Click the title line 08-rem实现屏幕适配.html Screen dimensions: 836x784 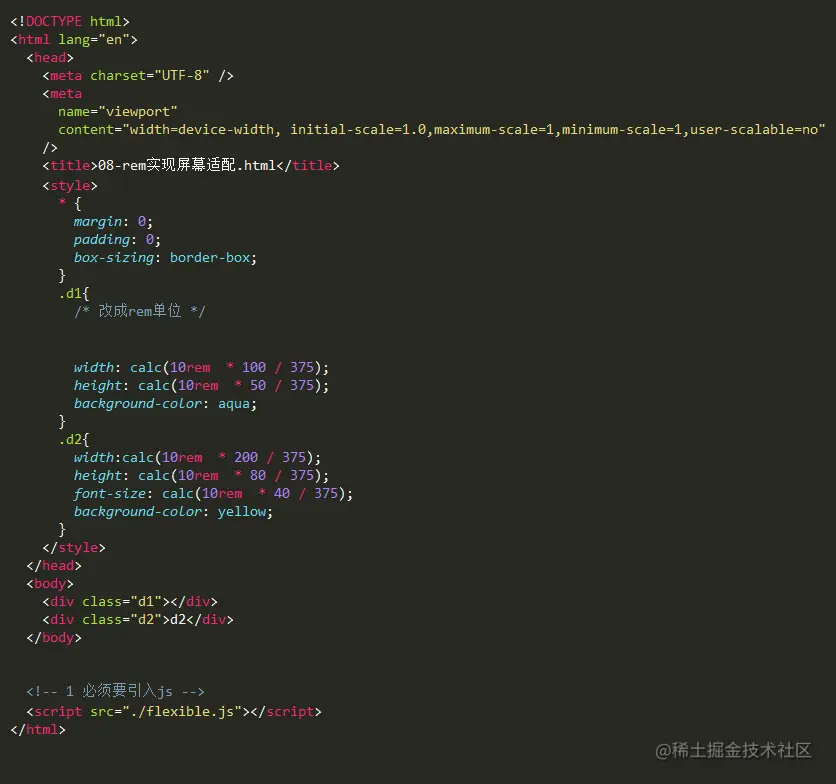(x=191, y=165)
